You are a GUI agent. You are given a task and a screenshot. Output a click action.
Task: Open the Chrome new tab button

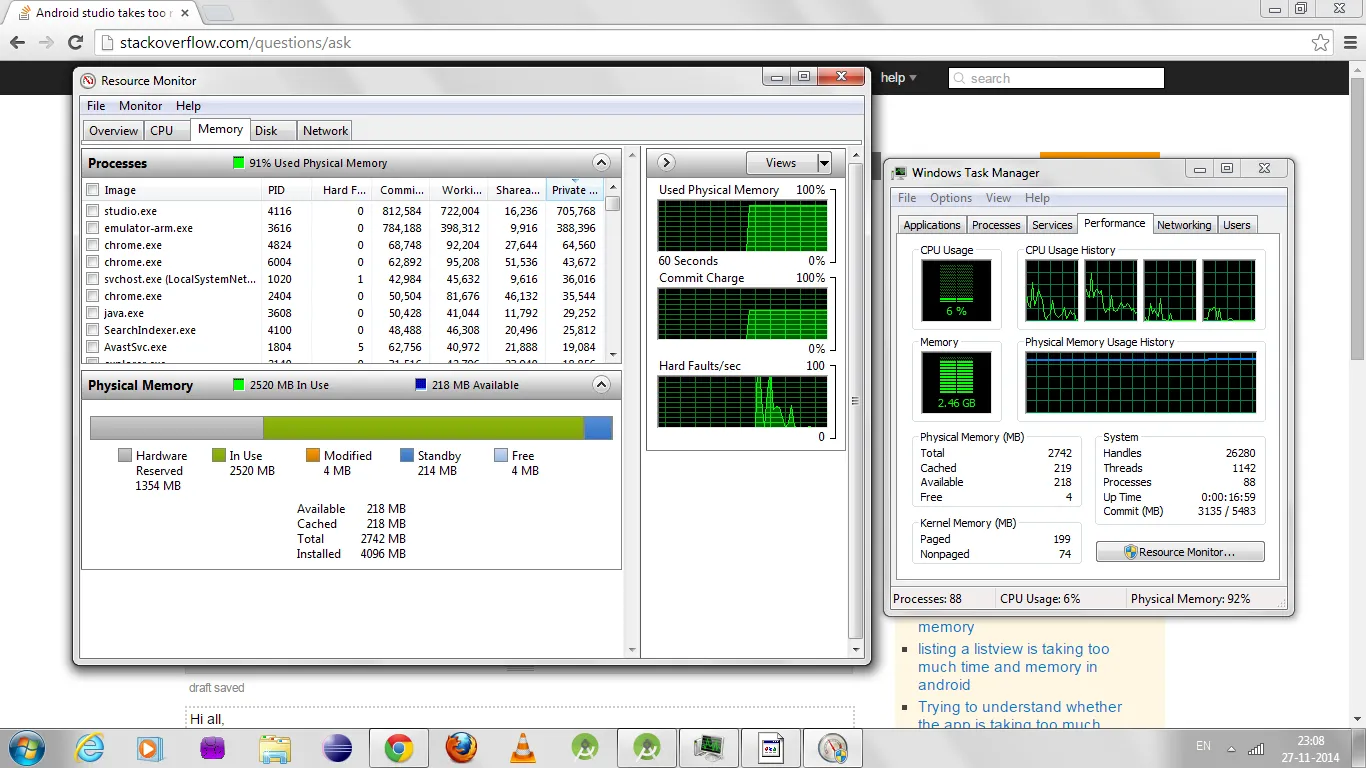(219, 13)
